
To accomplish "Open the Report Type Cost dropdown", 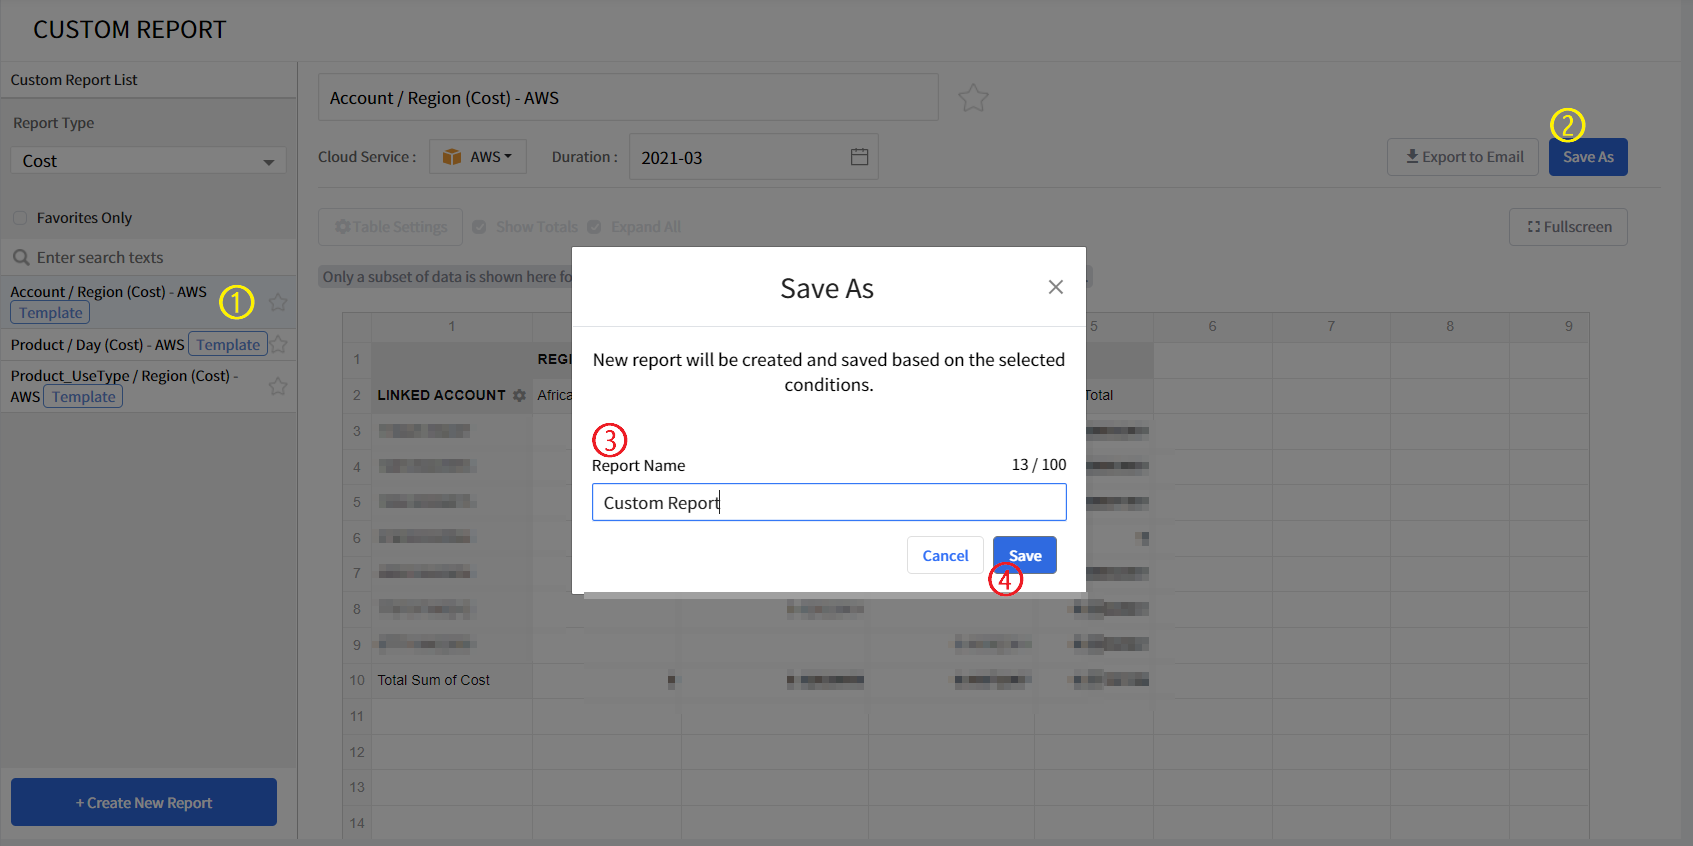I will [148, 161].
